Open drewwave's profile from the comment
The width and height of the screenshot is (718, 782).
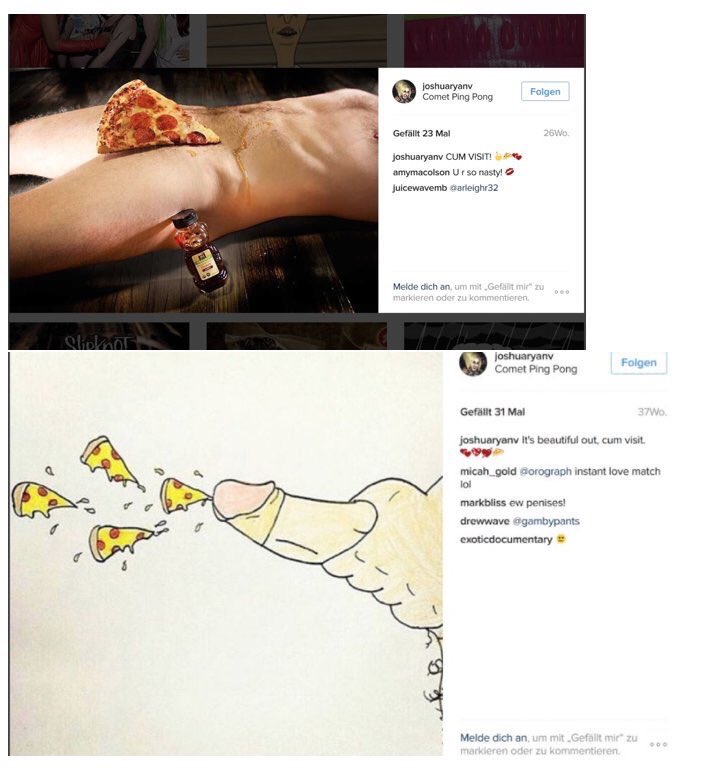[485, 521]
